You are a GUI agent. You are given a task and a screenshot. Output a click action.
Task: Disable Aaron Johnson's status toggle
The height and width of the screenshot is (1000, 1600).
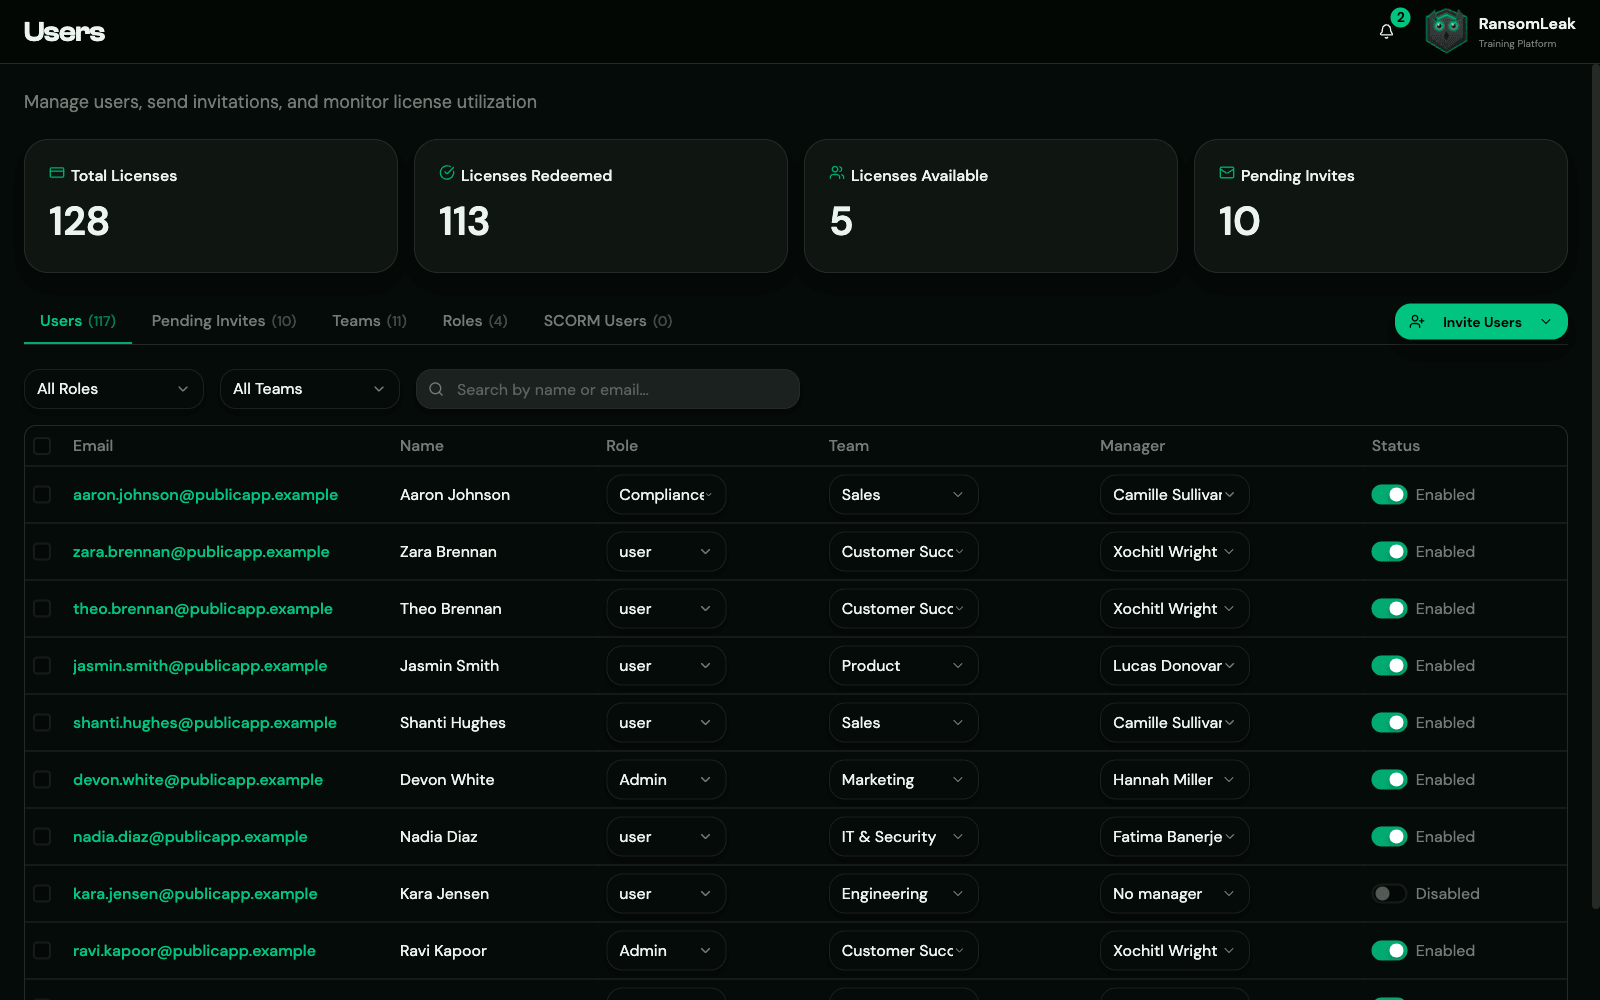click(x=1389, y=495)
